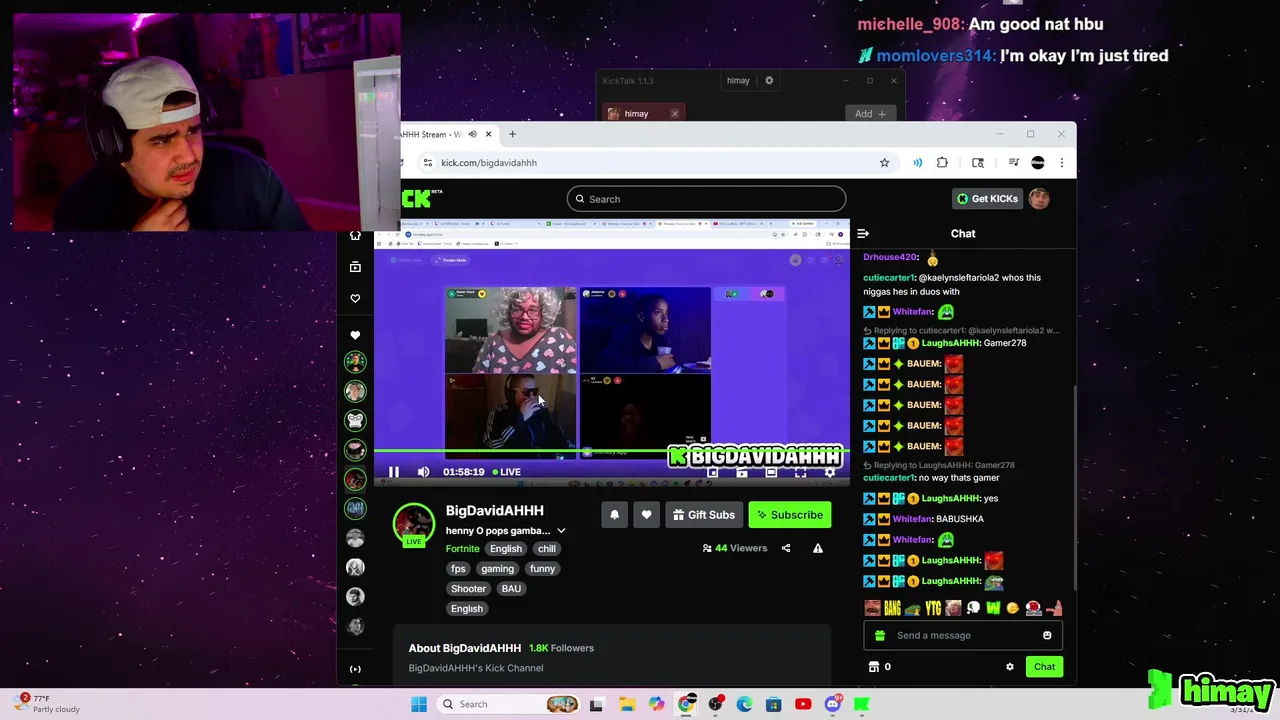Image resolution: width=1280 pixels, height=720 pixels.
Task: Select the funny tag
Action: tap(542, 569)
